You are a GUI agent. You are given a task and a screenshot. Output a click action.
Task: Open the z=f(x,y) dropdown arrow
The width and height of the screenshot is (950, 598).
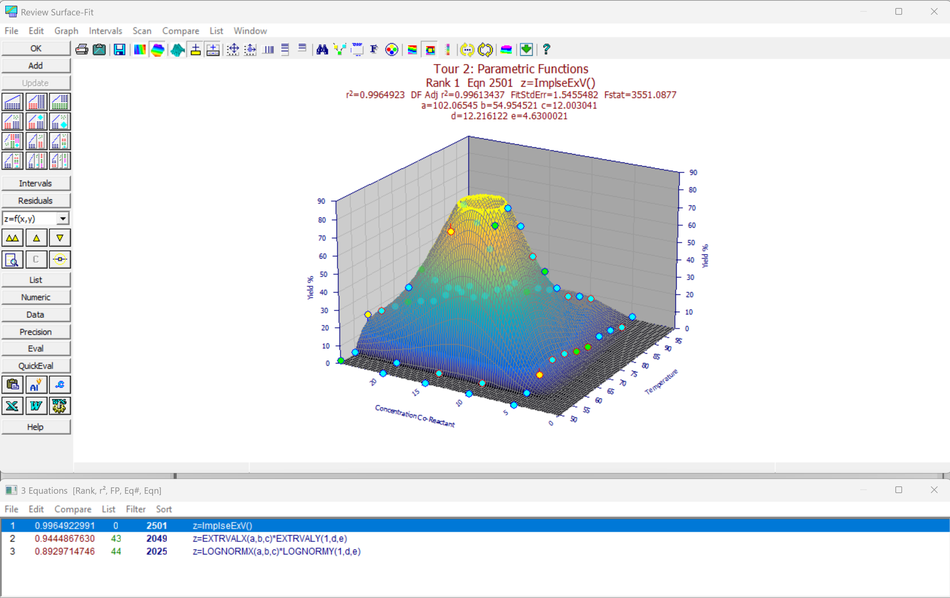(x=63, y=219)
